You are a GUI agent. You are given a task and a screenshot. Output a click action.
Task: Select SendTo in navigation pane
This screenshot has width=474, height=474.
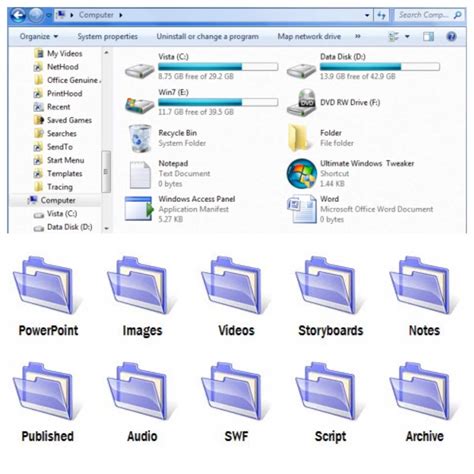[x=53, y=147]
